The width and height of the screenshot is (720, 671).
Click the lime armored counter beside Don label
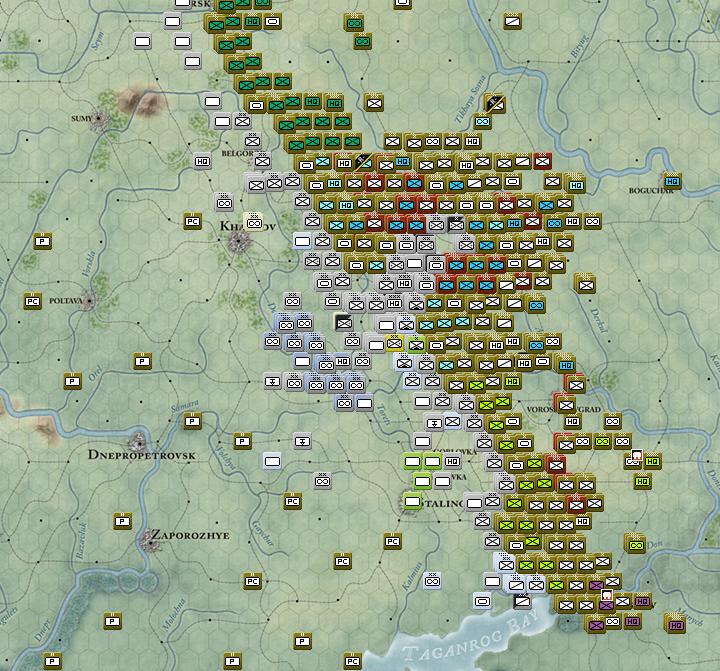636,545
